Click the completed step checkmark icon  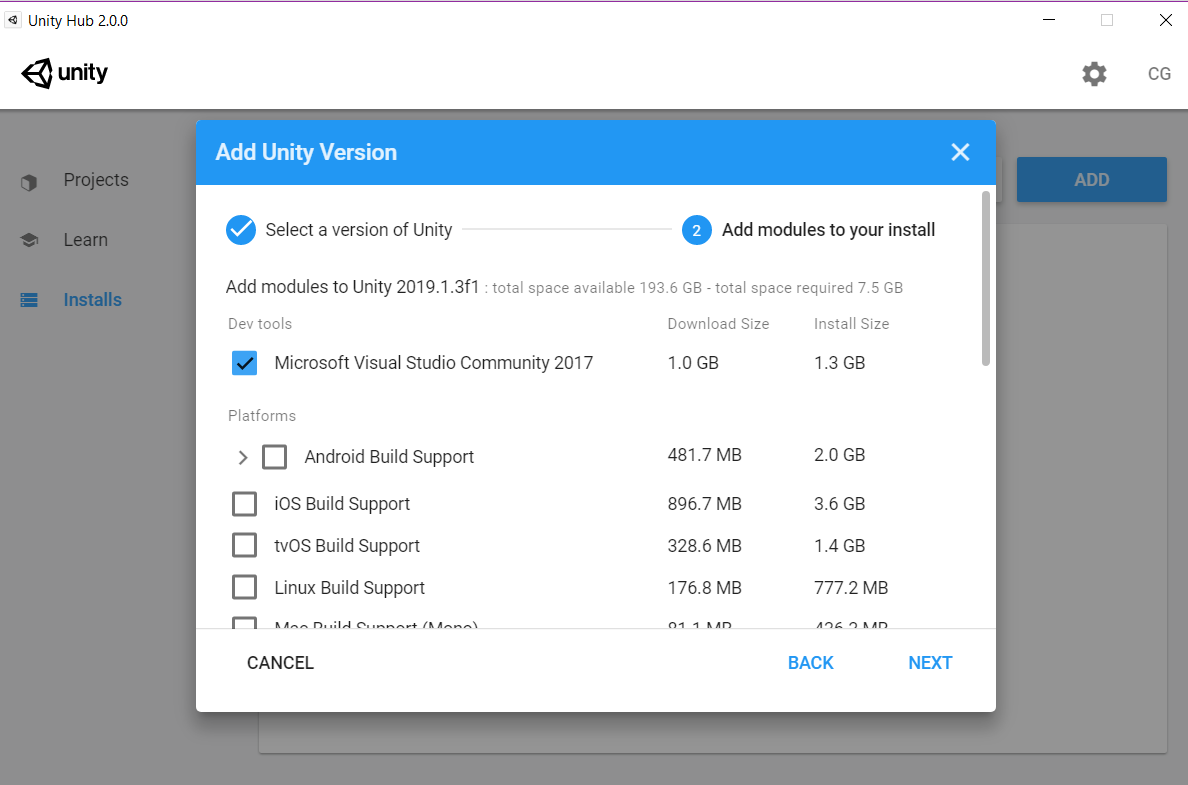[241, 230]
